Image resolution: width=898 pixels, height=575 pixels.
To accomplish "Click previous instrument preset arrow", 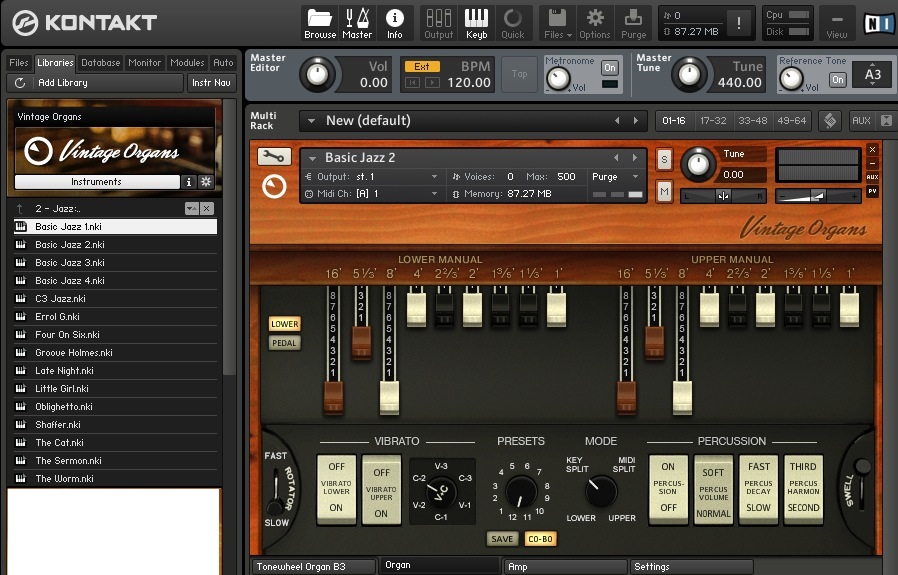I will click(616, 157).
